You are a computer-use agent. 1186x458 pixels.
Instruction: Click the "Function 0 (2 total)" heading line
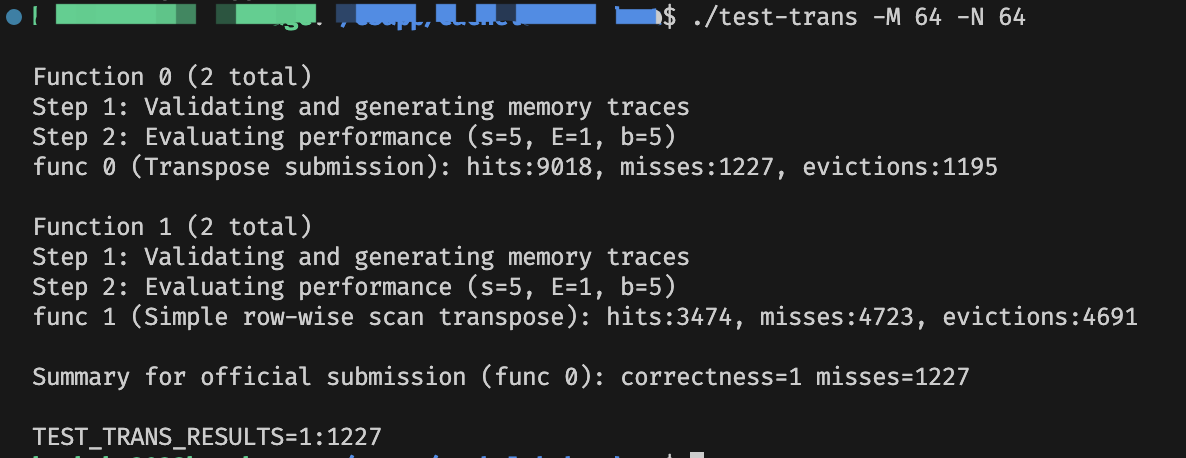[x=172, y=77]
